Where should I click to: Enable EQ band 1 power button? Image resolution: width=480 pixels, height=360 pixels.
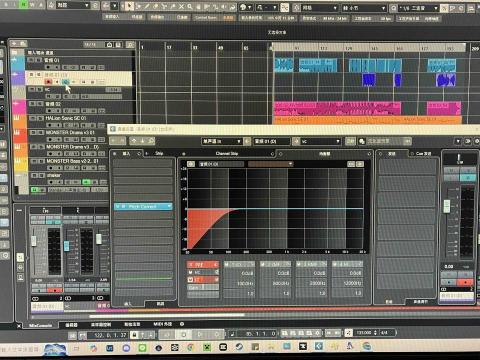click(227, 264)
